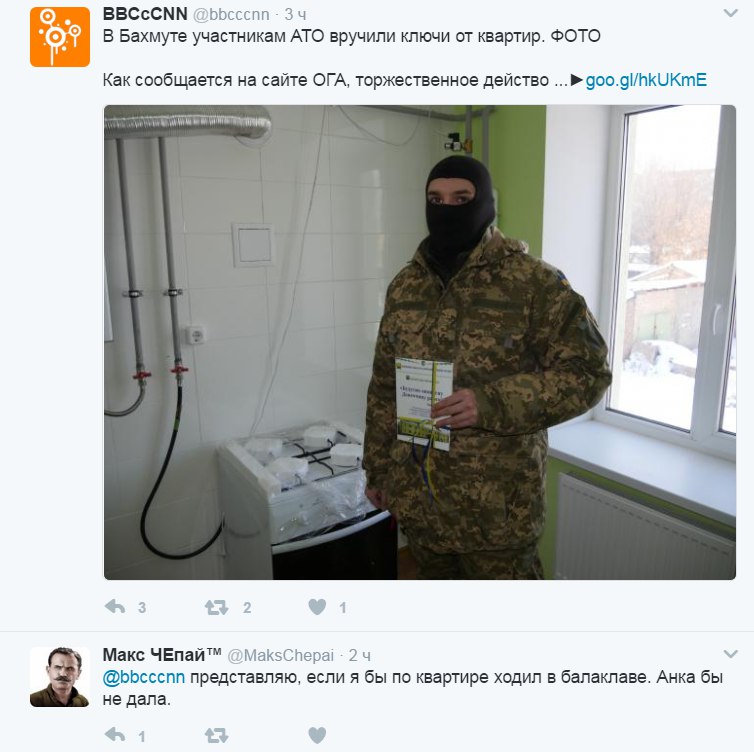Like the BBCcCNN tweet
This screenshot has width=754, height=752.
point(317,607)
